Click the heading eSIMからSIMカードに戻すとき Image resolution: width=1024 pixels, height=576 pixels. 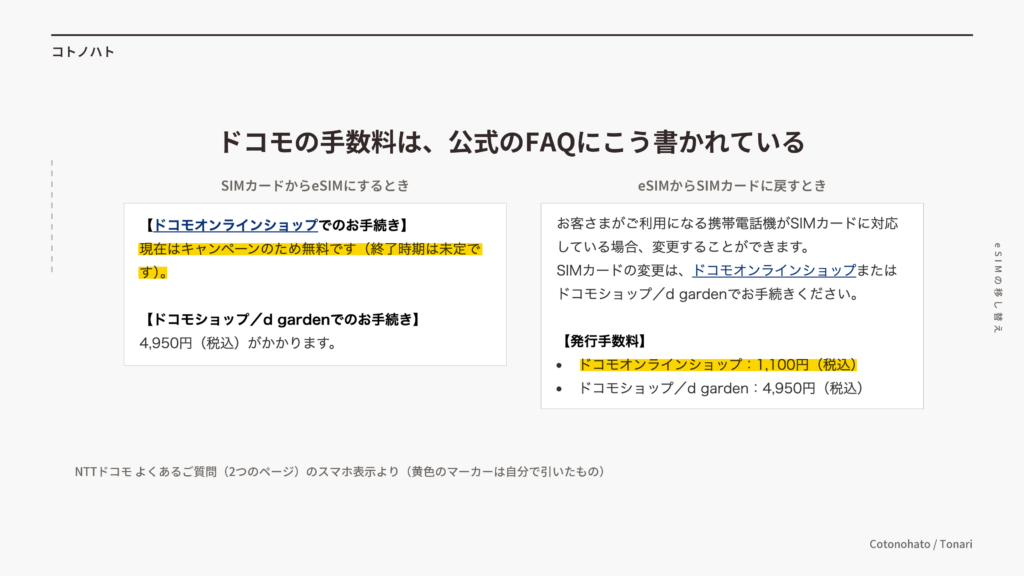pos(732,186)
